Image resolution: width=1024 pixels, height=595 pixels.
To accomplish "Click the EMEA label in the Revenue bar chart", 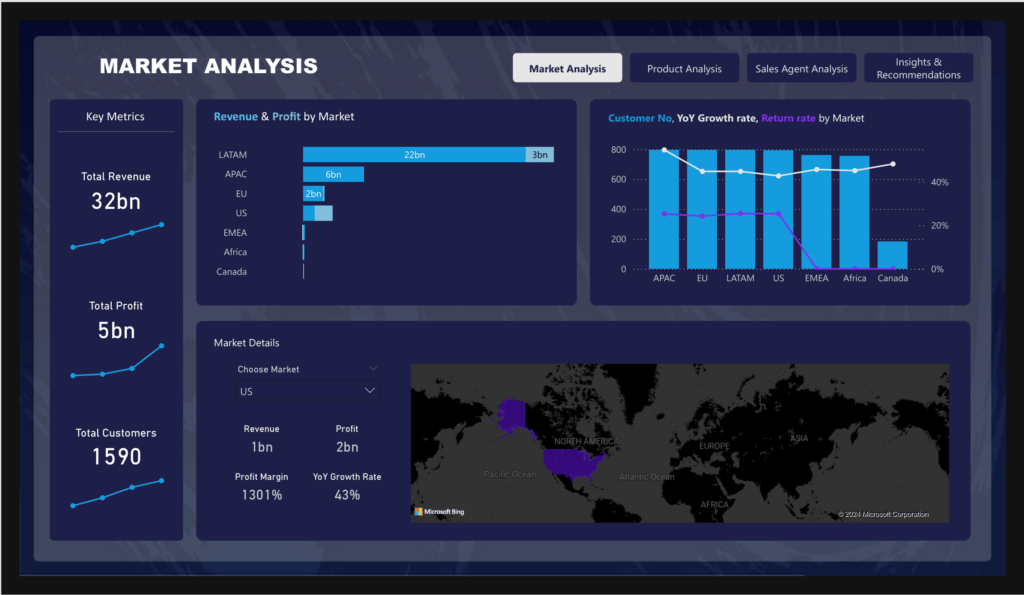I will [x=235, y=233].
